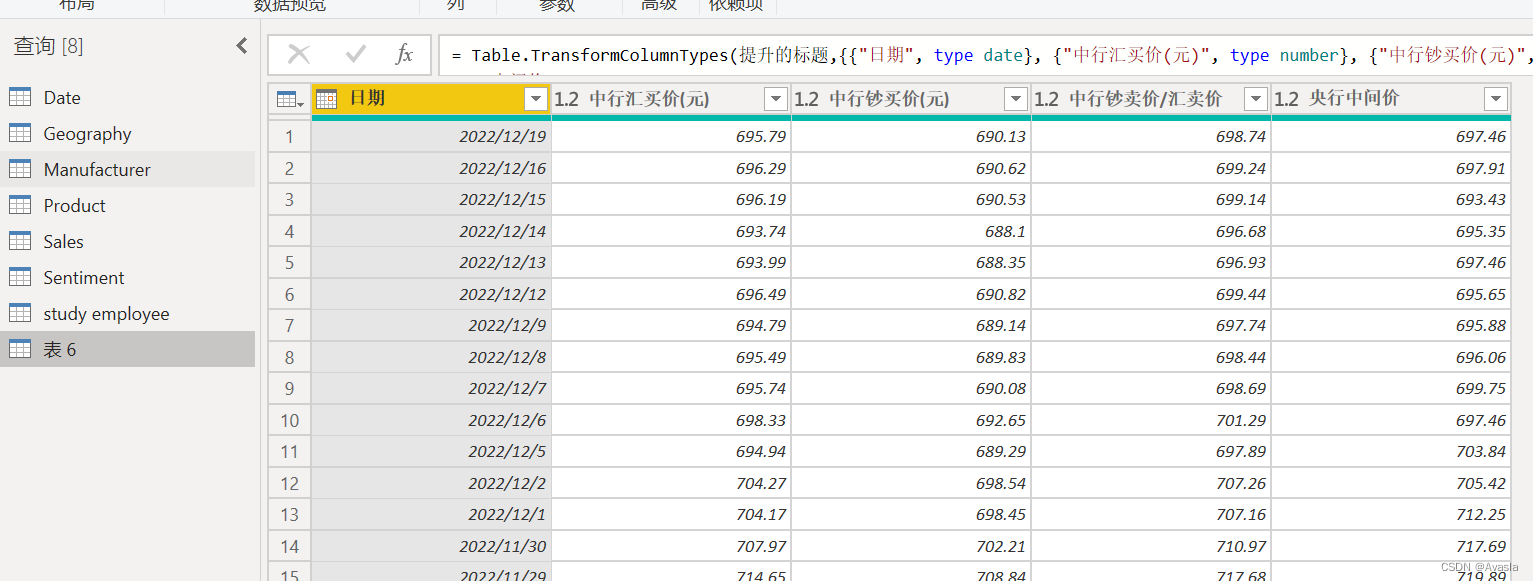Select the study employee query
Viewport: 1533px width, 581px height.
[128, 313]
